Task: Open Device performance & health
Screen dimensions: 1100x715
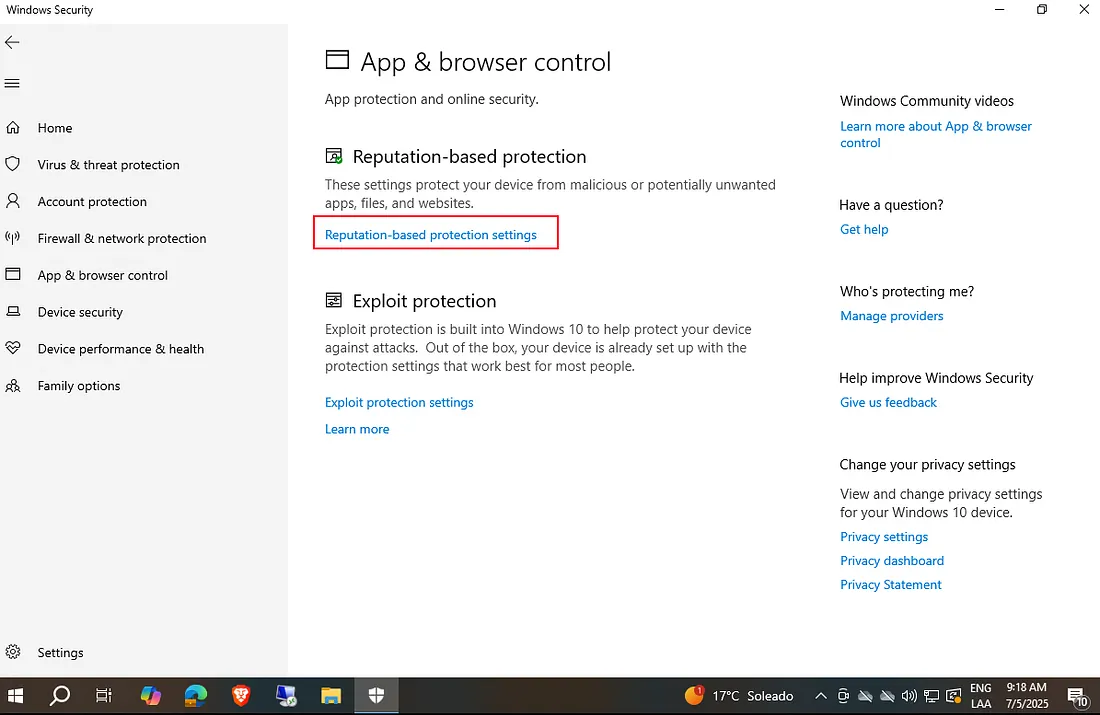Action: pyautogui.click(x=121, y=349)
